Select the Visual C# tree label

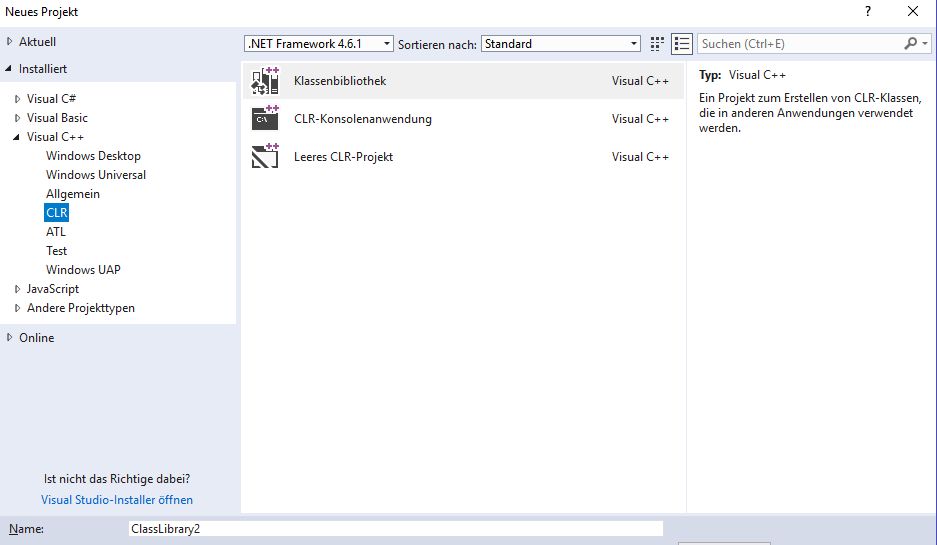click(x=51, y=99)
